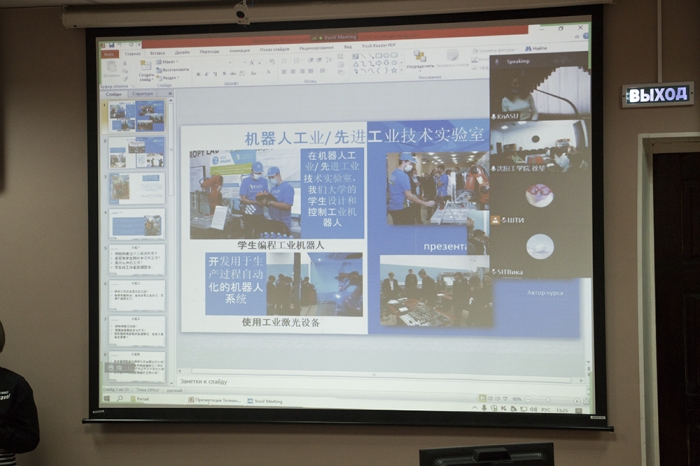Viewport: 700px width, 466px height.
Task: Click the Макет layout dropdown
Action: tap(171, 62)
